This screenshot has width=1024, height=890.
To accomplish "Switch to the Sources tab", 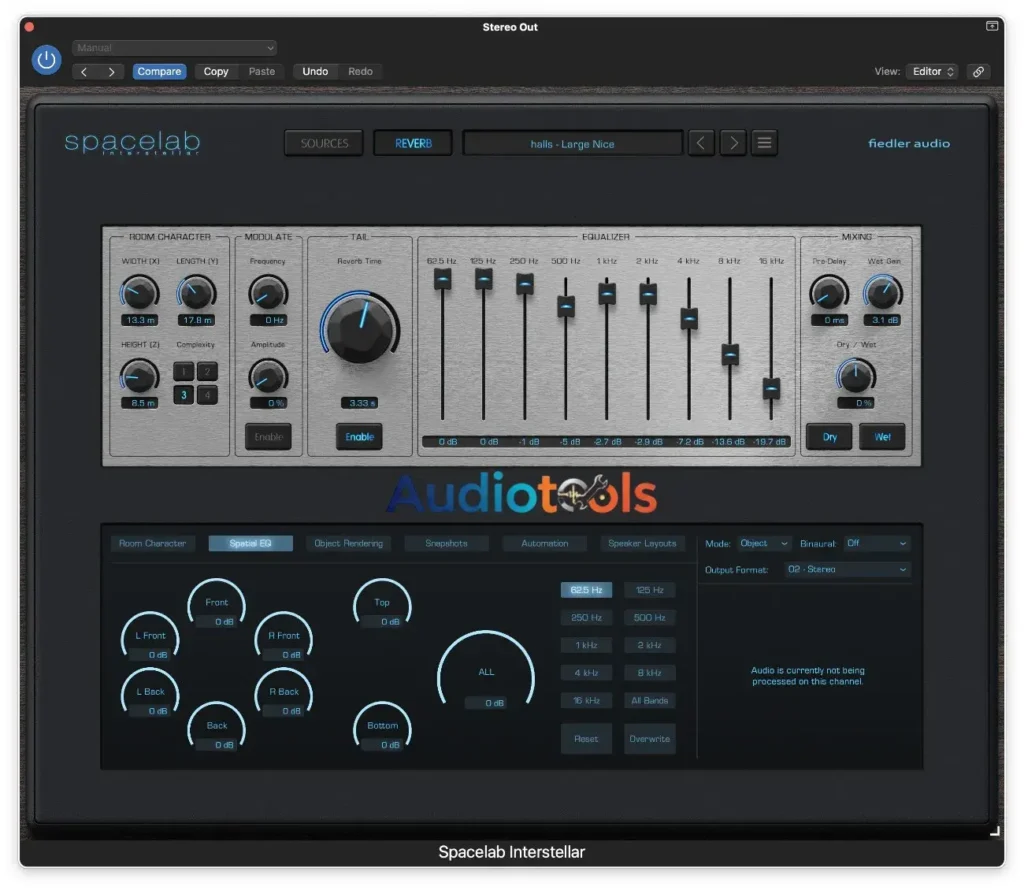I will (x=323, y=142).
